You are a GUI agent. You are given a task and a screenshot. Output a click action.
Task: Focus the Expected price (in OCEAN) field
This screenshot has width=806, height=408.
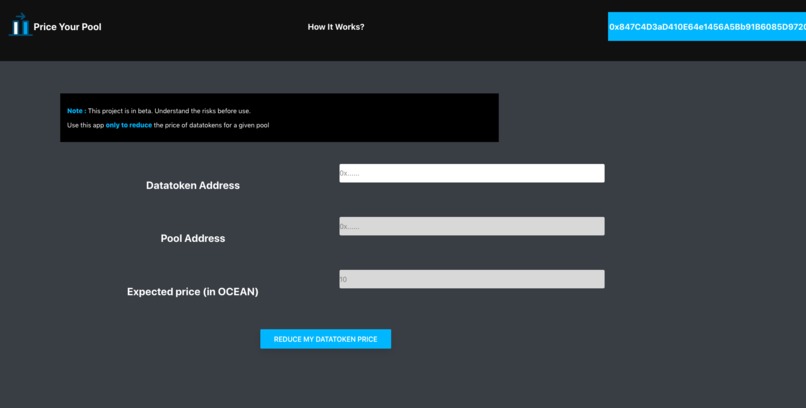[472, 279]
